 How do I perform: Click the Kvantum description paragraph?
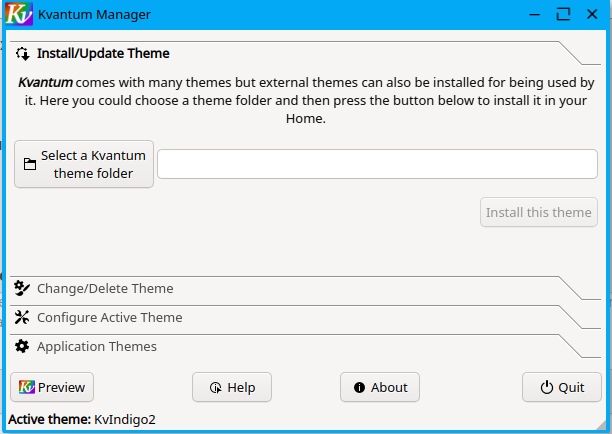tap(306, 100)
